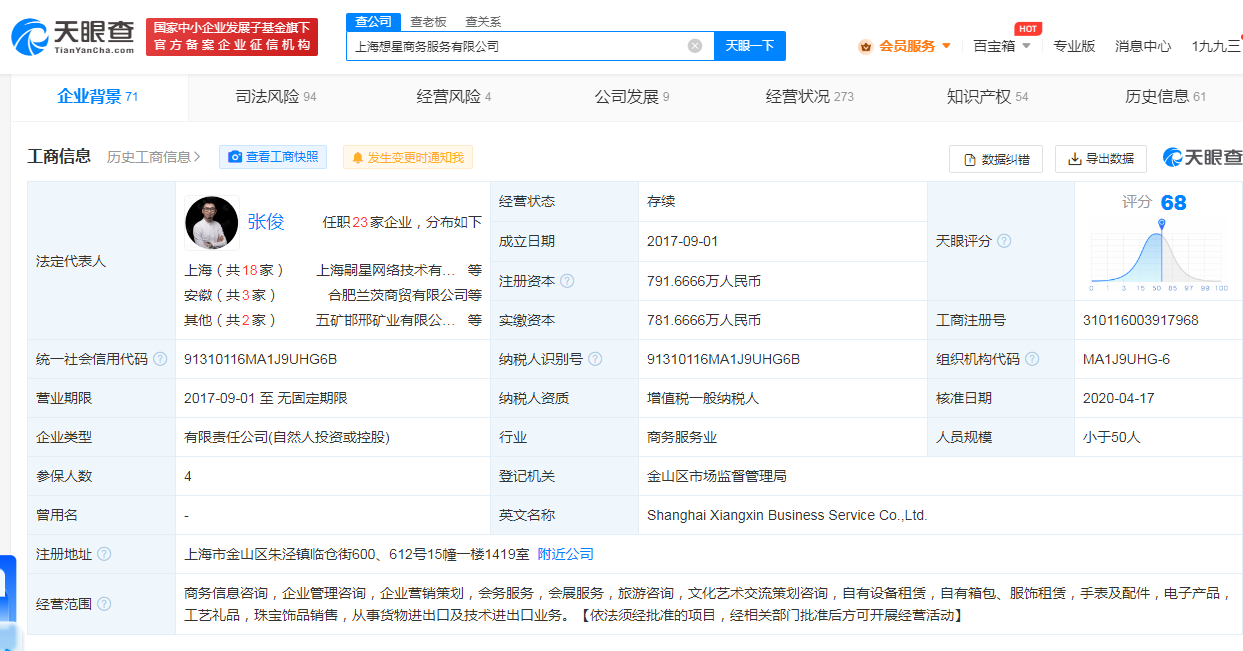
Task: Click the bell icon in 发生变更时通知我
Action: coord(357,157)
